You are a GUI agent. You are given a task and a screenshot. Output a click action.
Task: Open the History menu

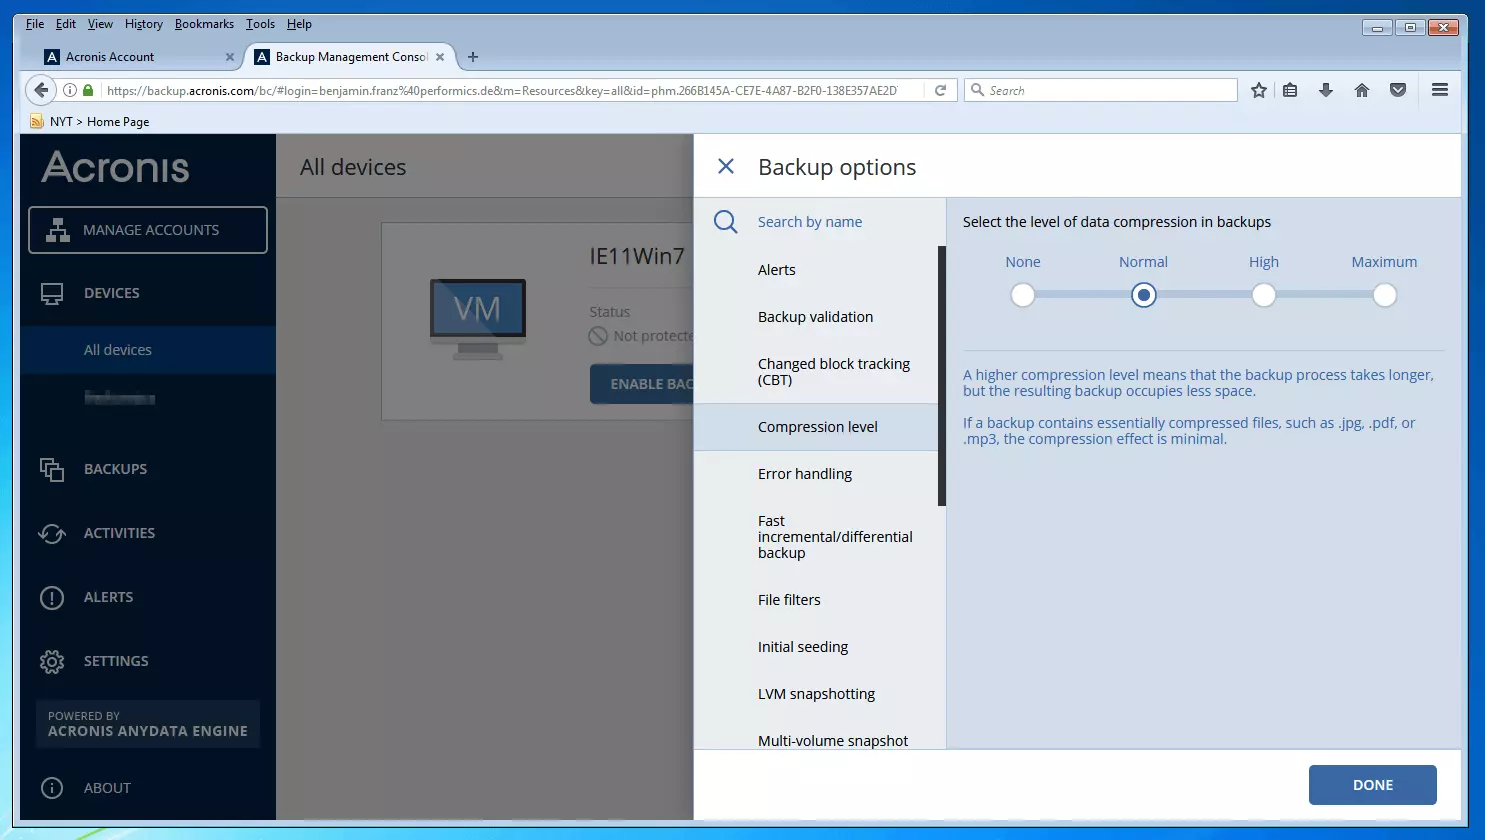click(x=144, y=24)
